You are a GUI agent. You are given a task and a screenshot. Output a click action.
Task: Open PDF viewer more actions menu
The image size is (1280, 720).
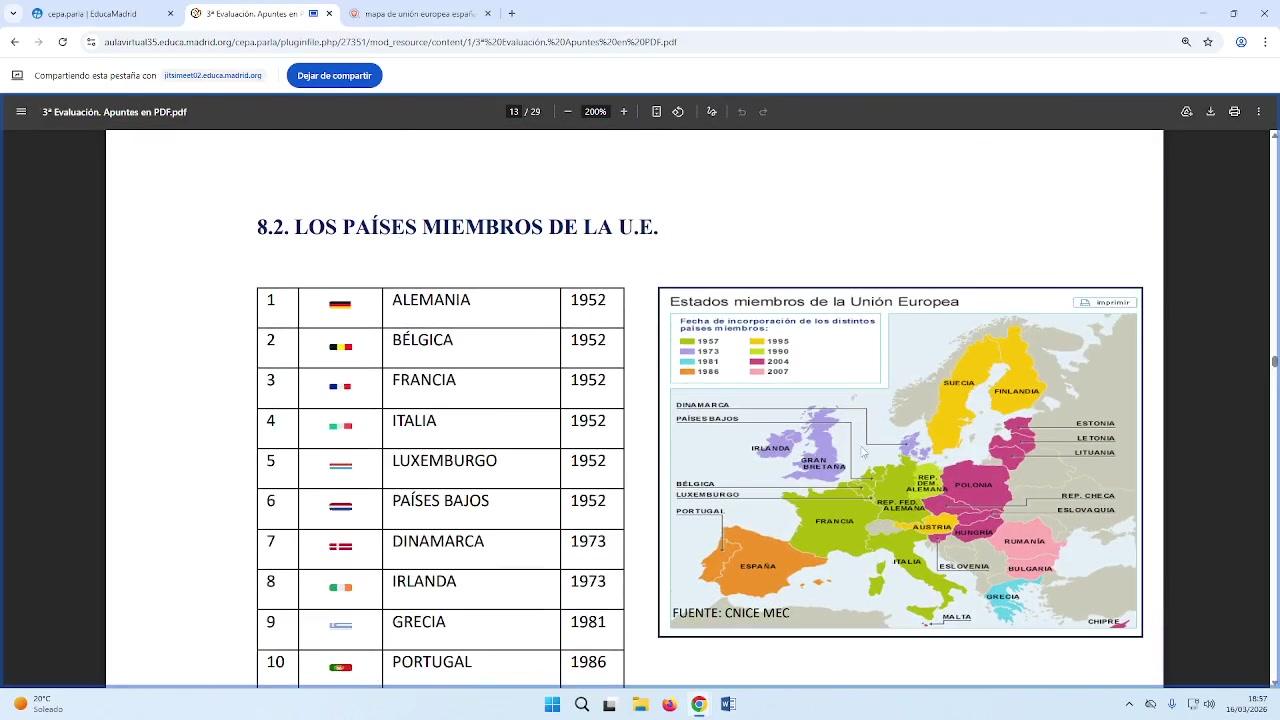click(x=1259, y=112)
